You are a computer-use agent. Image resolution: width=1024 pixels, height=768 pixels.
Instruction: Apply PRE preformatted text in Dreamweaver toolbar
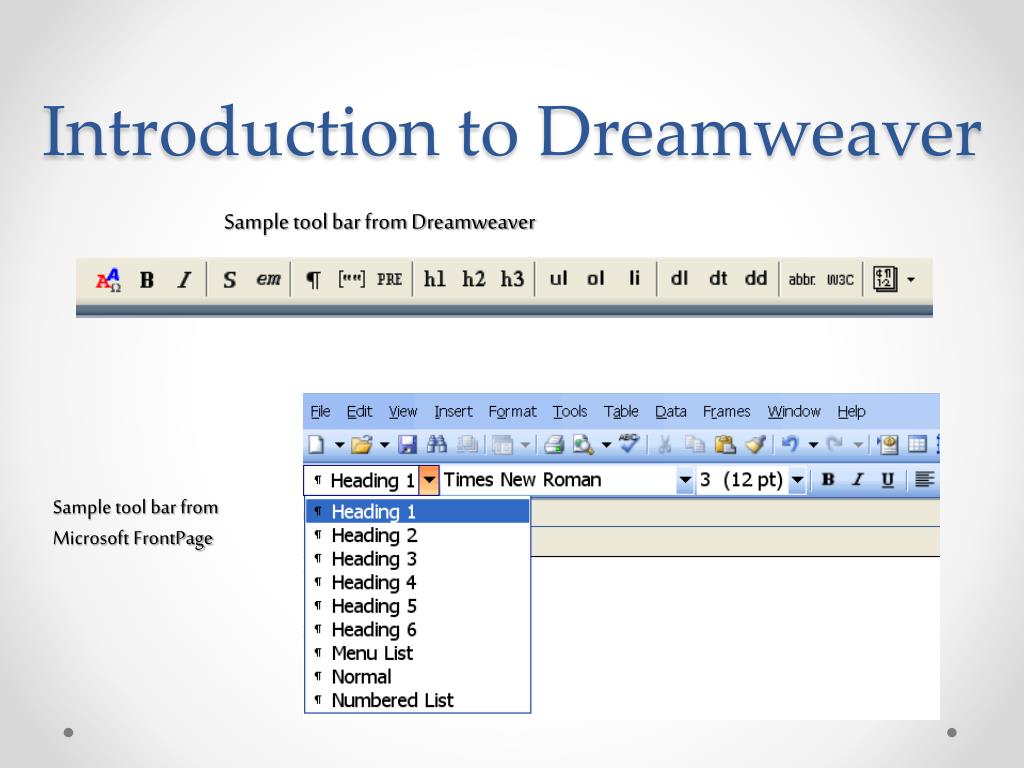(x=389, y=280)
